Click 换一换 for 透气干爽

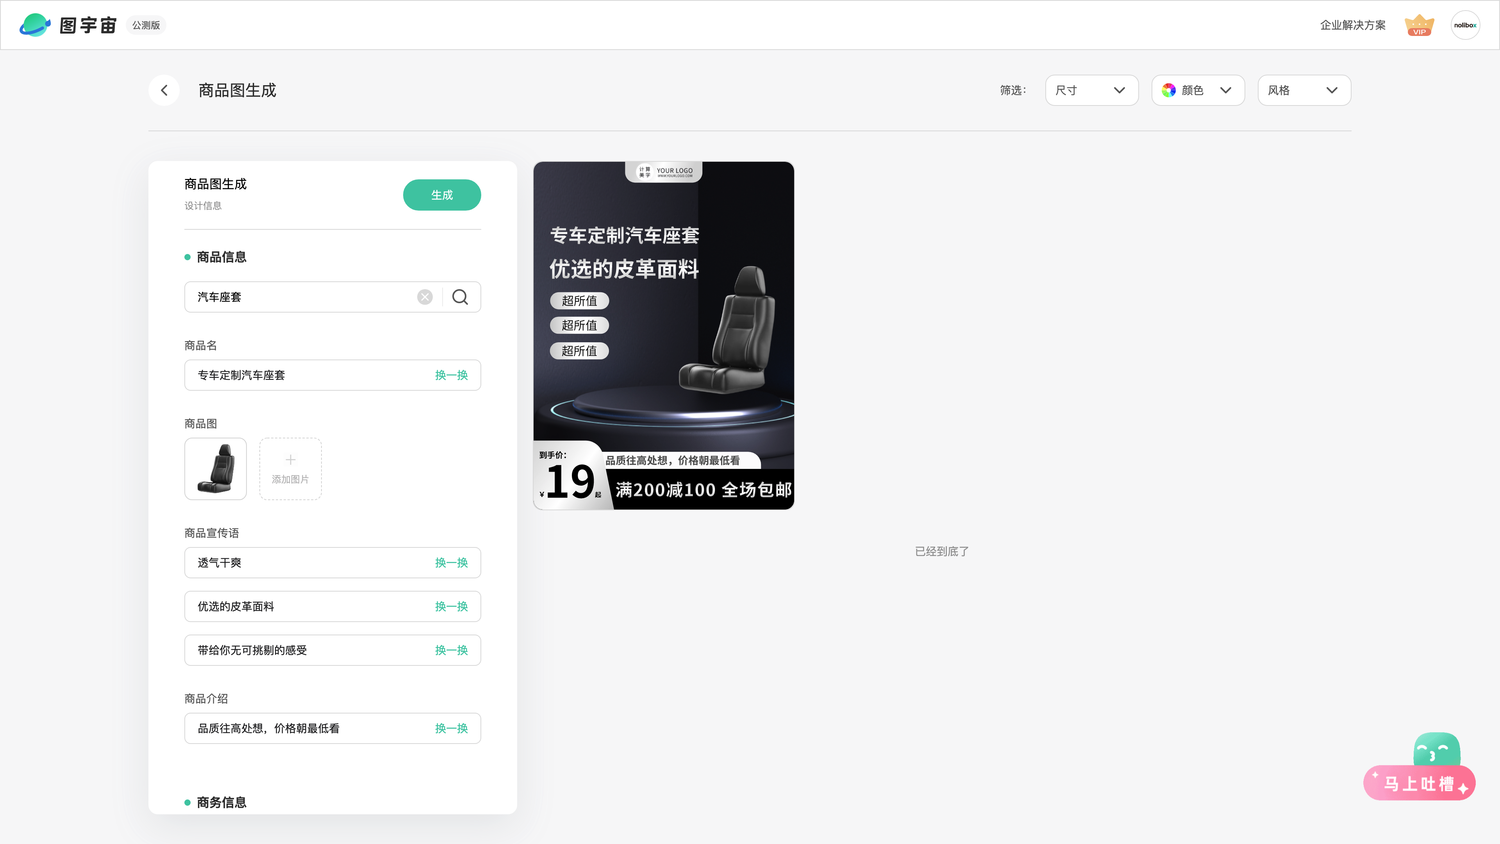point(451,563)
